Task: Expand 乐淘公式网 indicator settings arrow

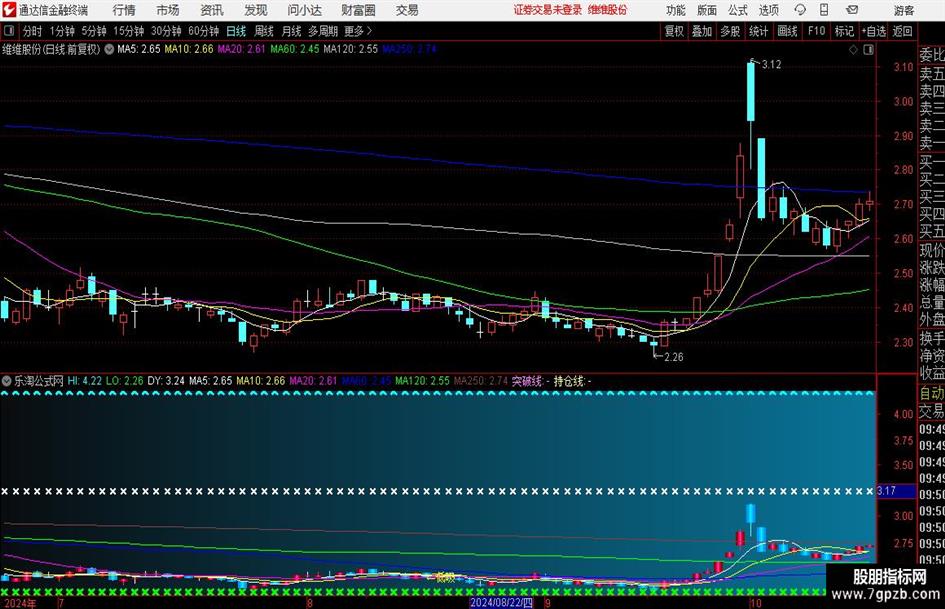Action: [x=7, y=381]
